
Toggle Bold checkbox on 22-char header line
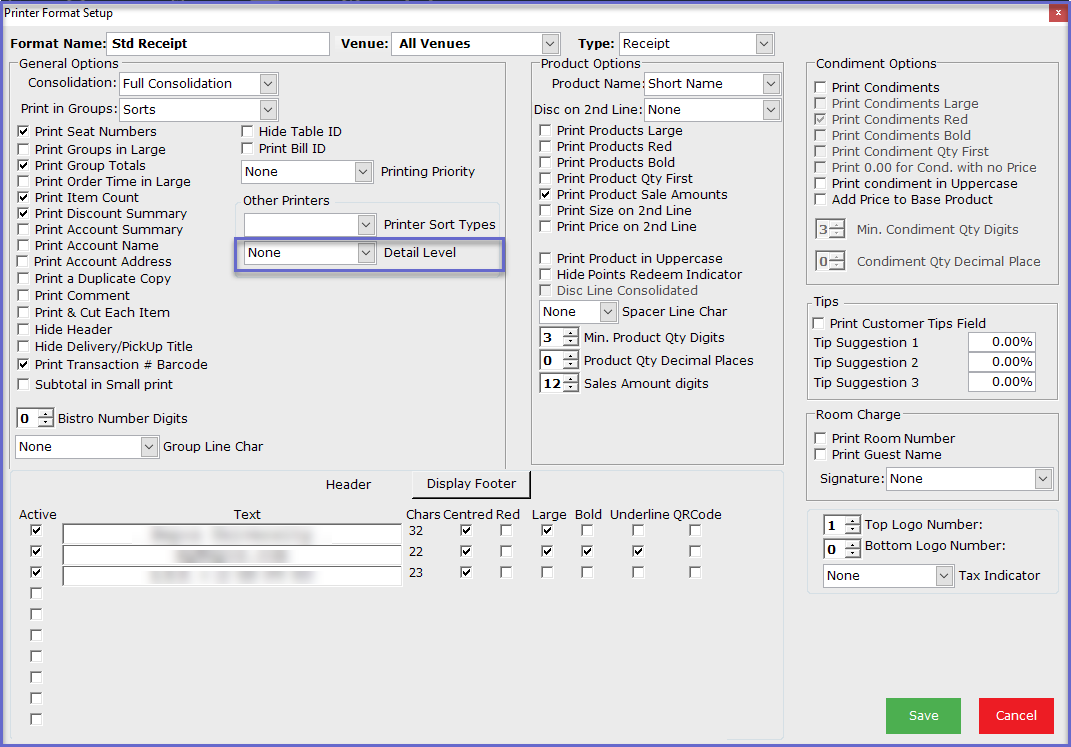(587, 551)
